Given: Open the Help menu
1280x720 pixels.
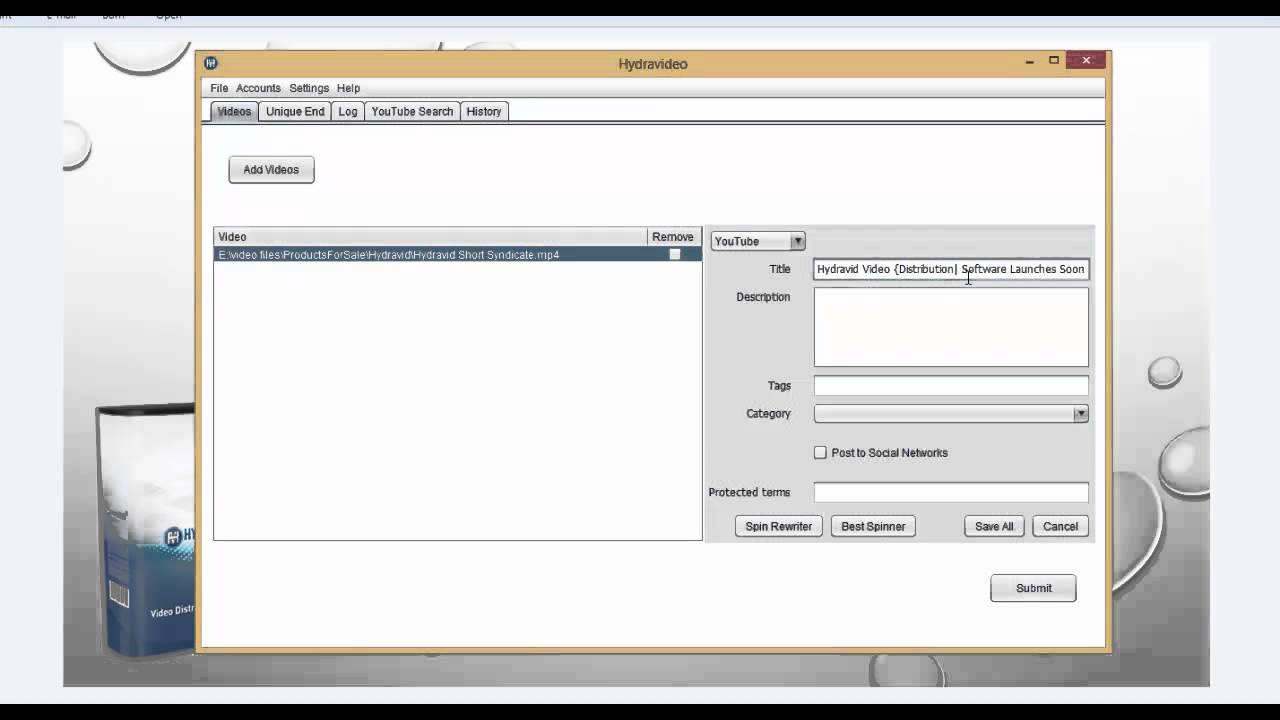Looking at the screenshot, I should (348, 88).
